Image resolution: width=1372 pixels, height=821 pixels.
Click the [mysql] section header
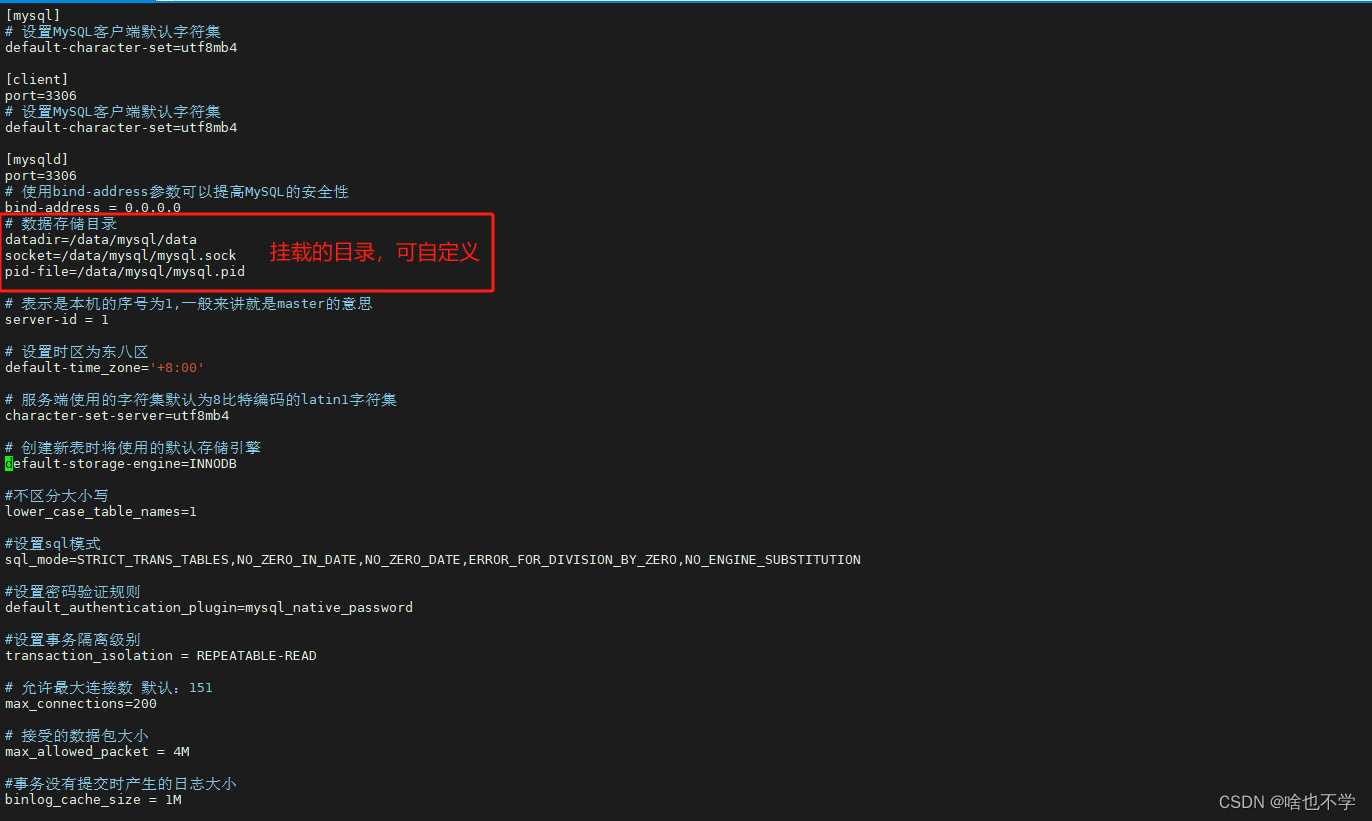click(x=32, y=15)
